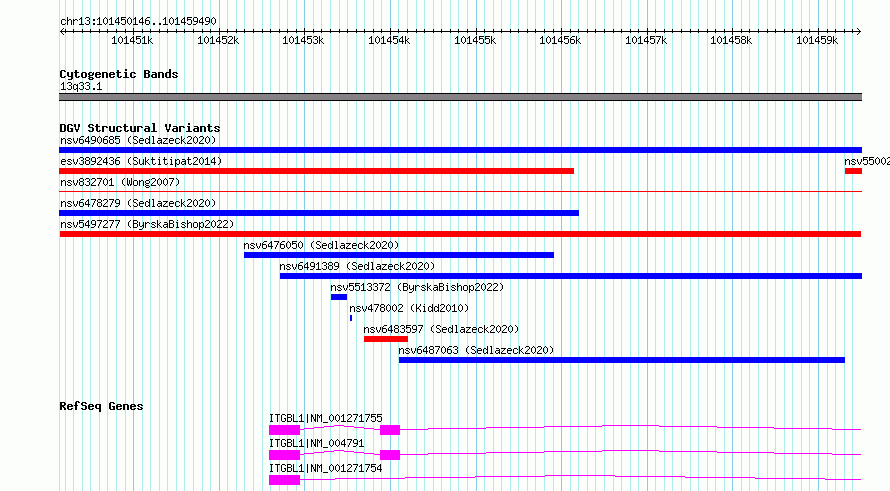Viewport: 890px width, 491px height.
Task: Open the nsv478002 (Kidd2010) label
Action: click(409, 308)
